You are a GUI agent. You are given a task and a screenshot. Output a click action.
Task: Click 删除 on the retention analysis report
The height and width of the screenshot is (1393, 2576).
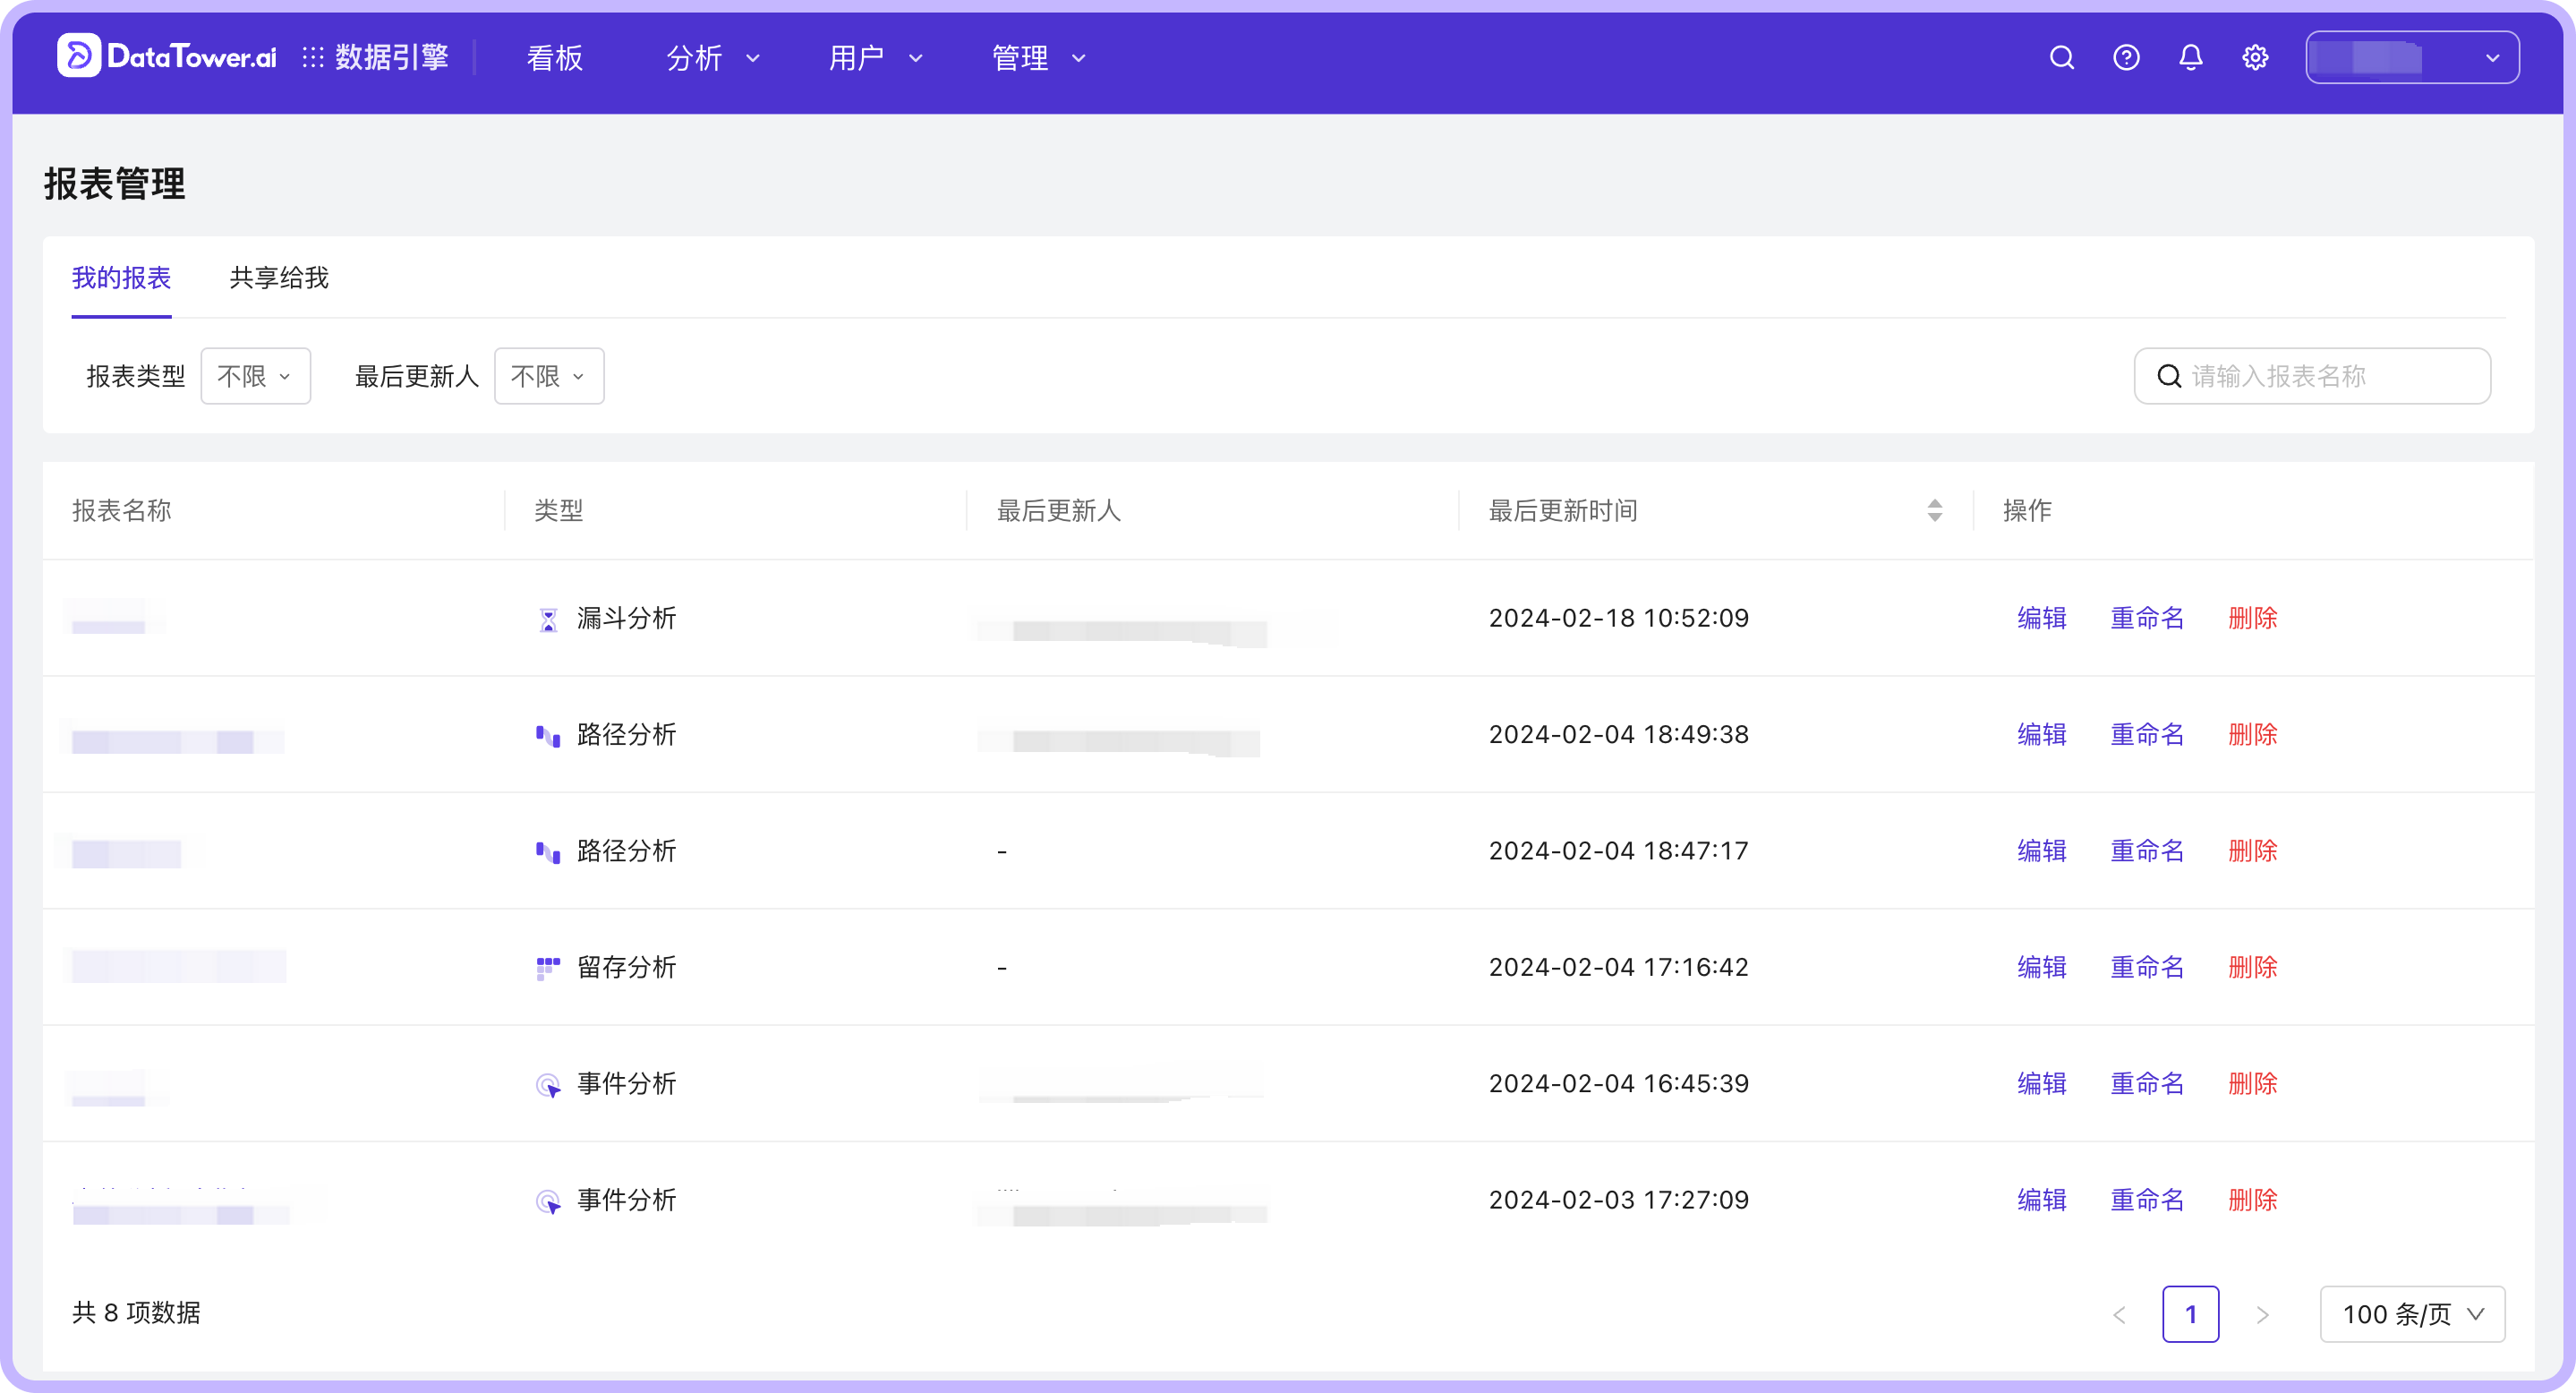(2252, 967)
